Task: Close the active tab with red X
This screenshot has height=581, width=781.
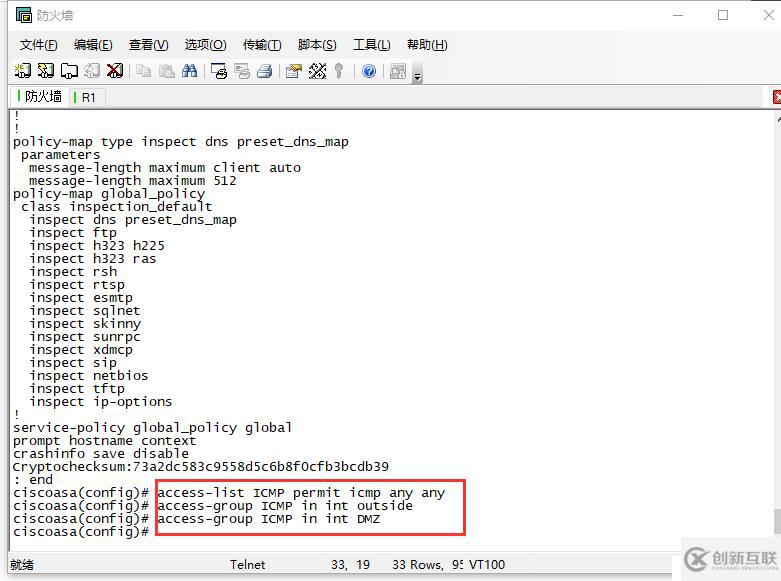Action: pyautogui.click(x=777, y=97)
